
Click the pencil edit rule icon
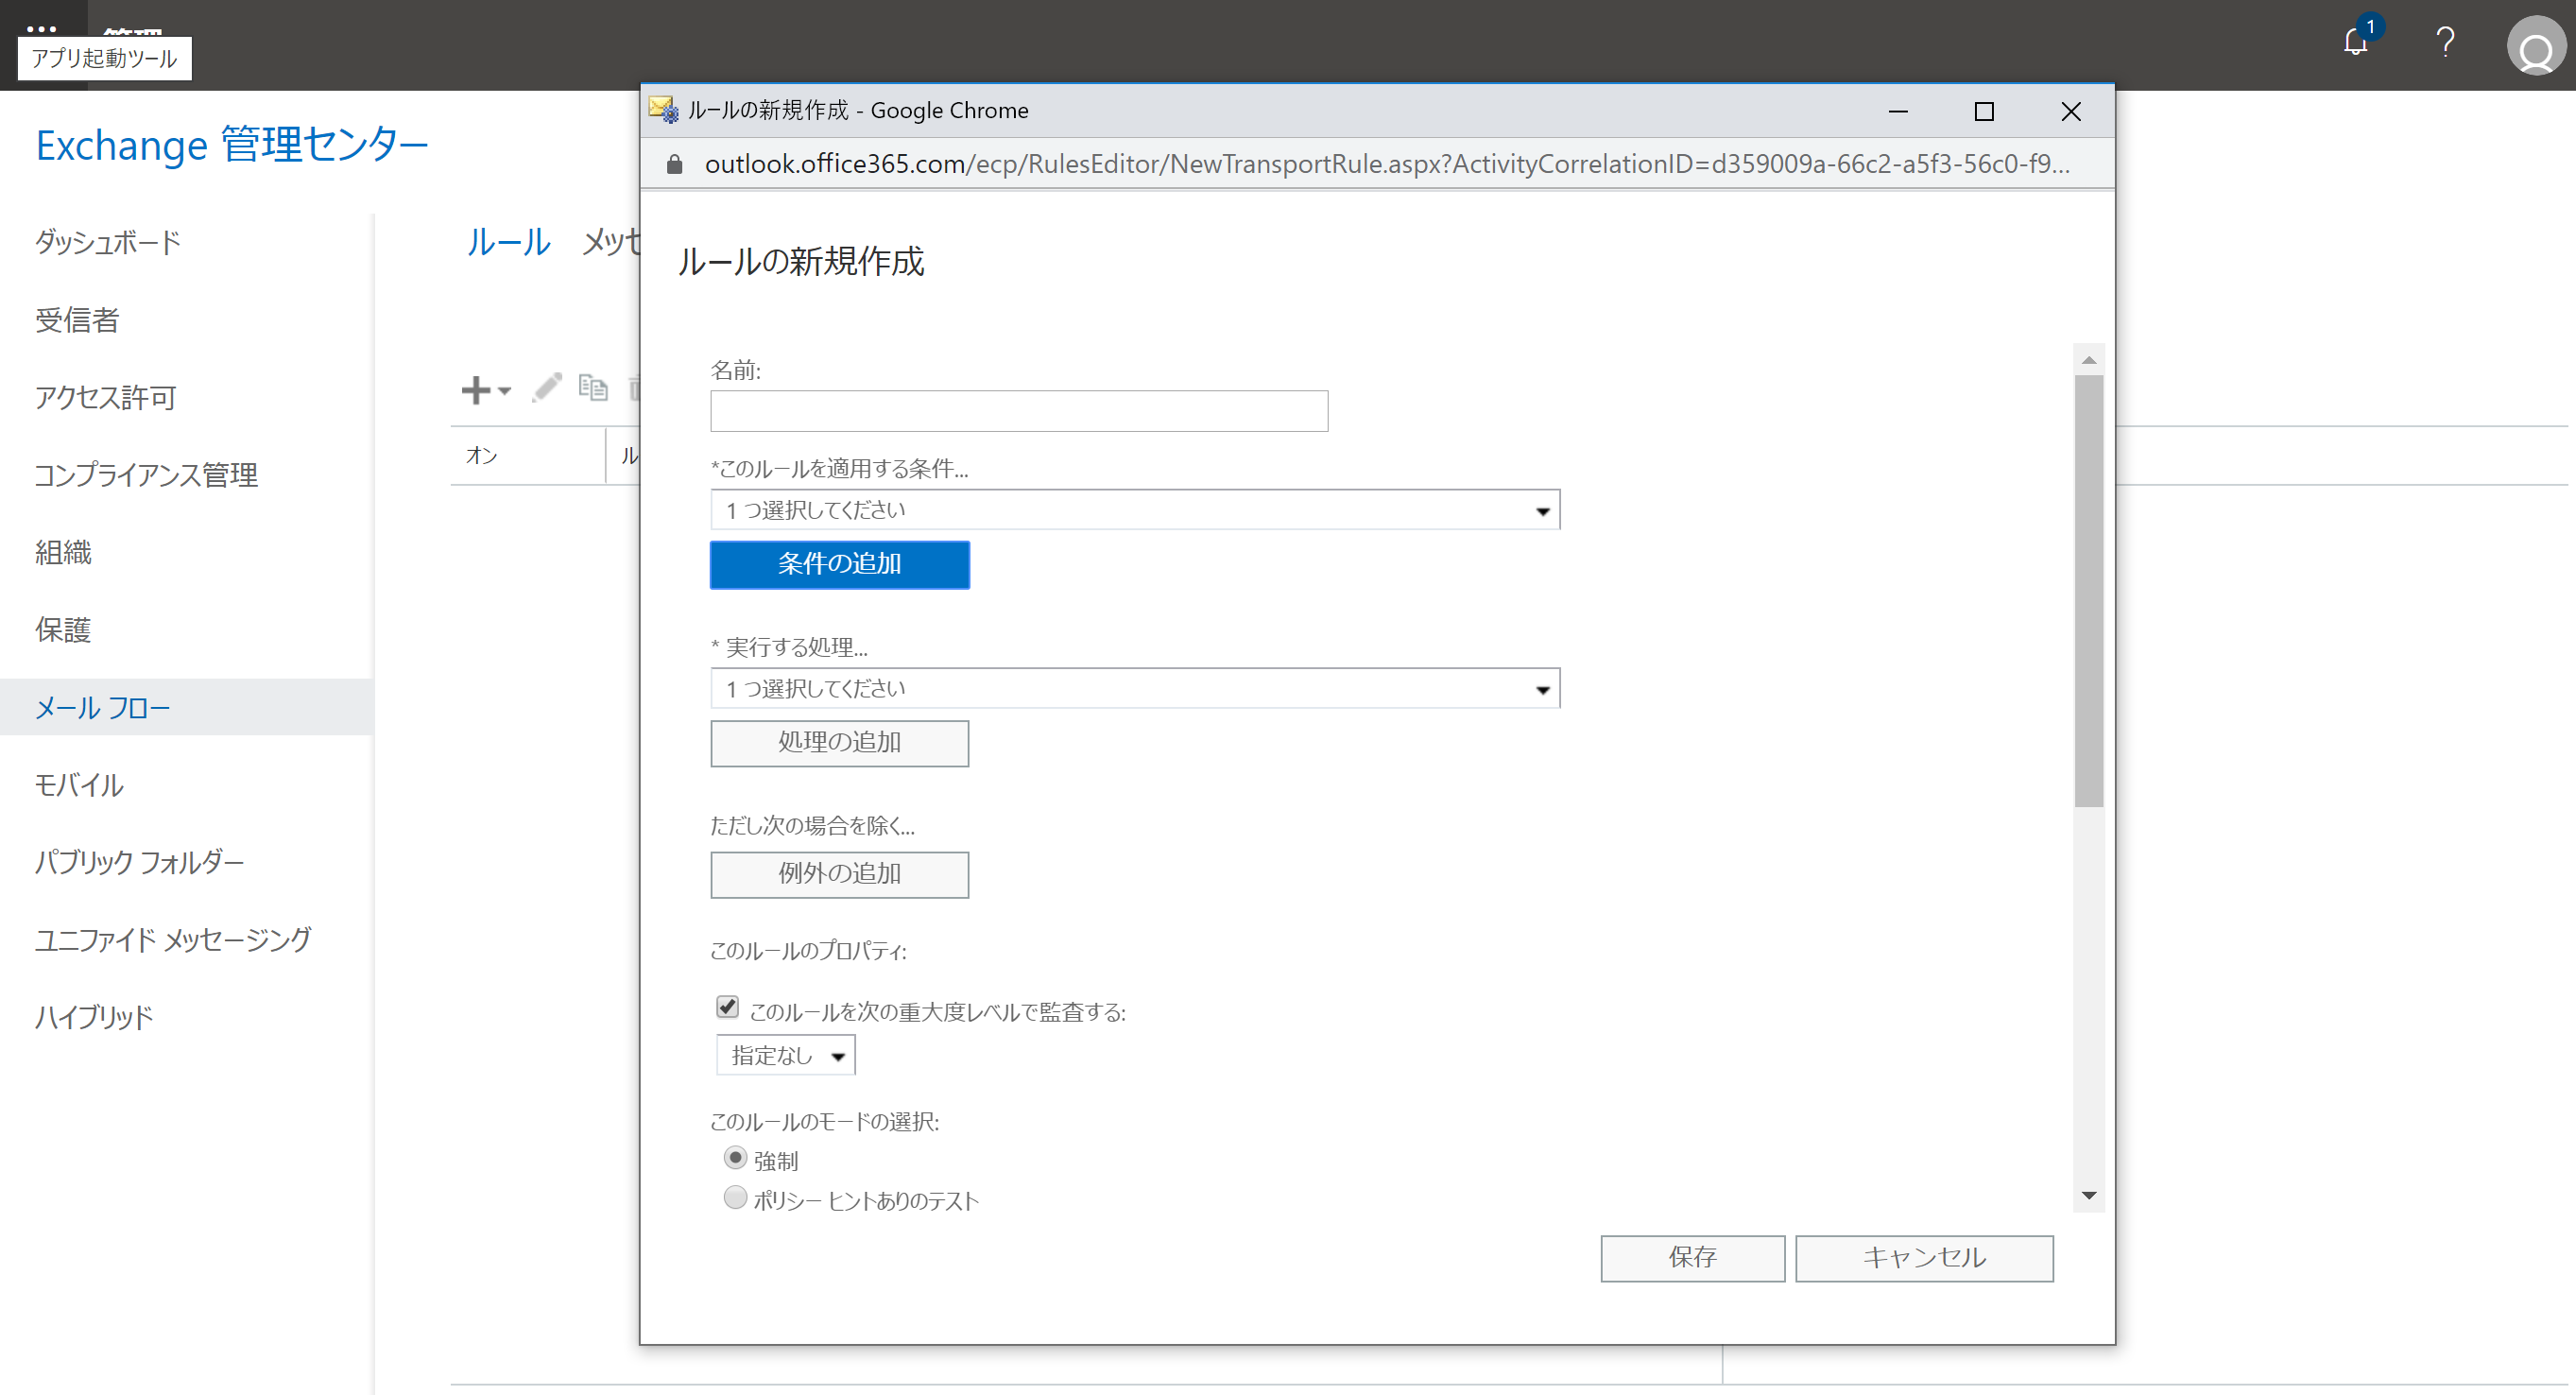click(x=547, y=388)
